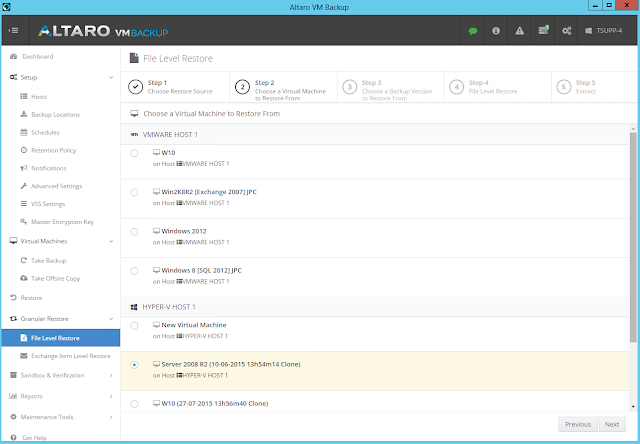
Task: Click the 'New Virtual Machine' name text
Action: tap(194, 325)
